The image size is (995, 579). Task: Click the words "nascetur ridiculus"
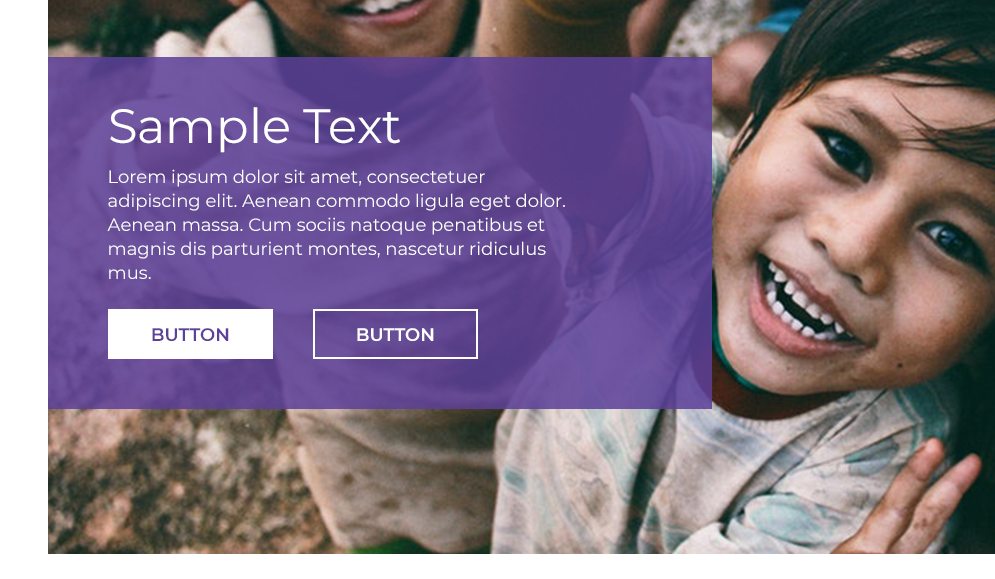(466, 249)
